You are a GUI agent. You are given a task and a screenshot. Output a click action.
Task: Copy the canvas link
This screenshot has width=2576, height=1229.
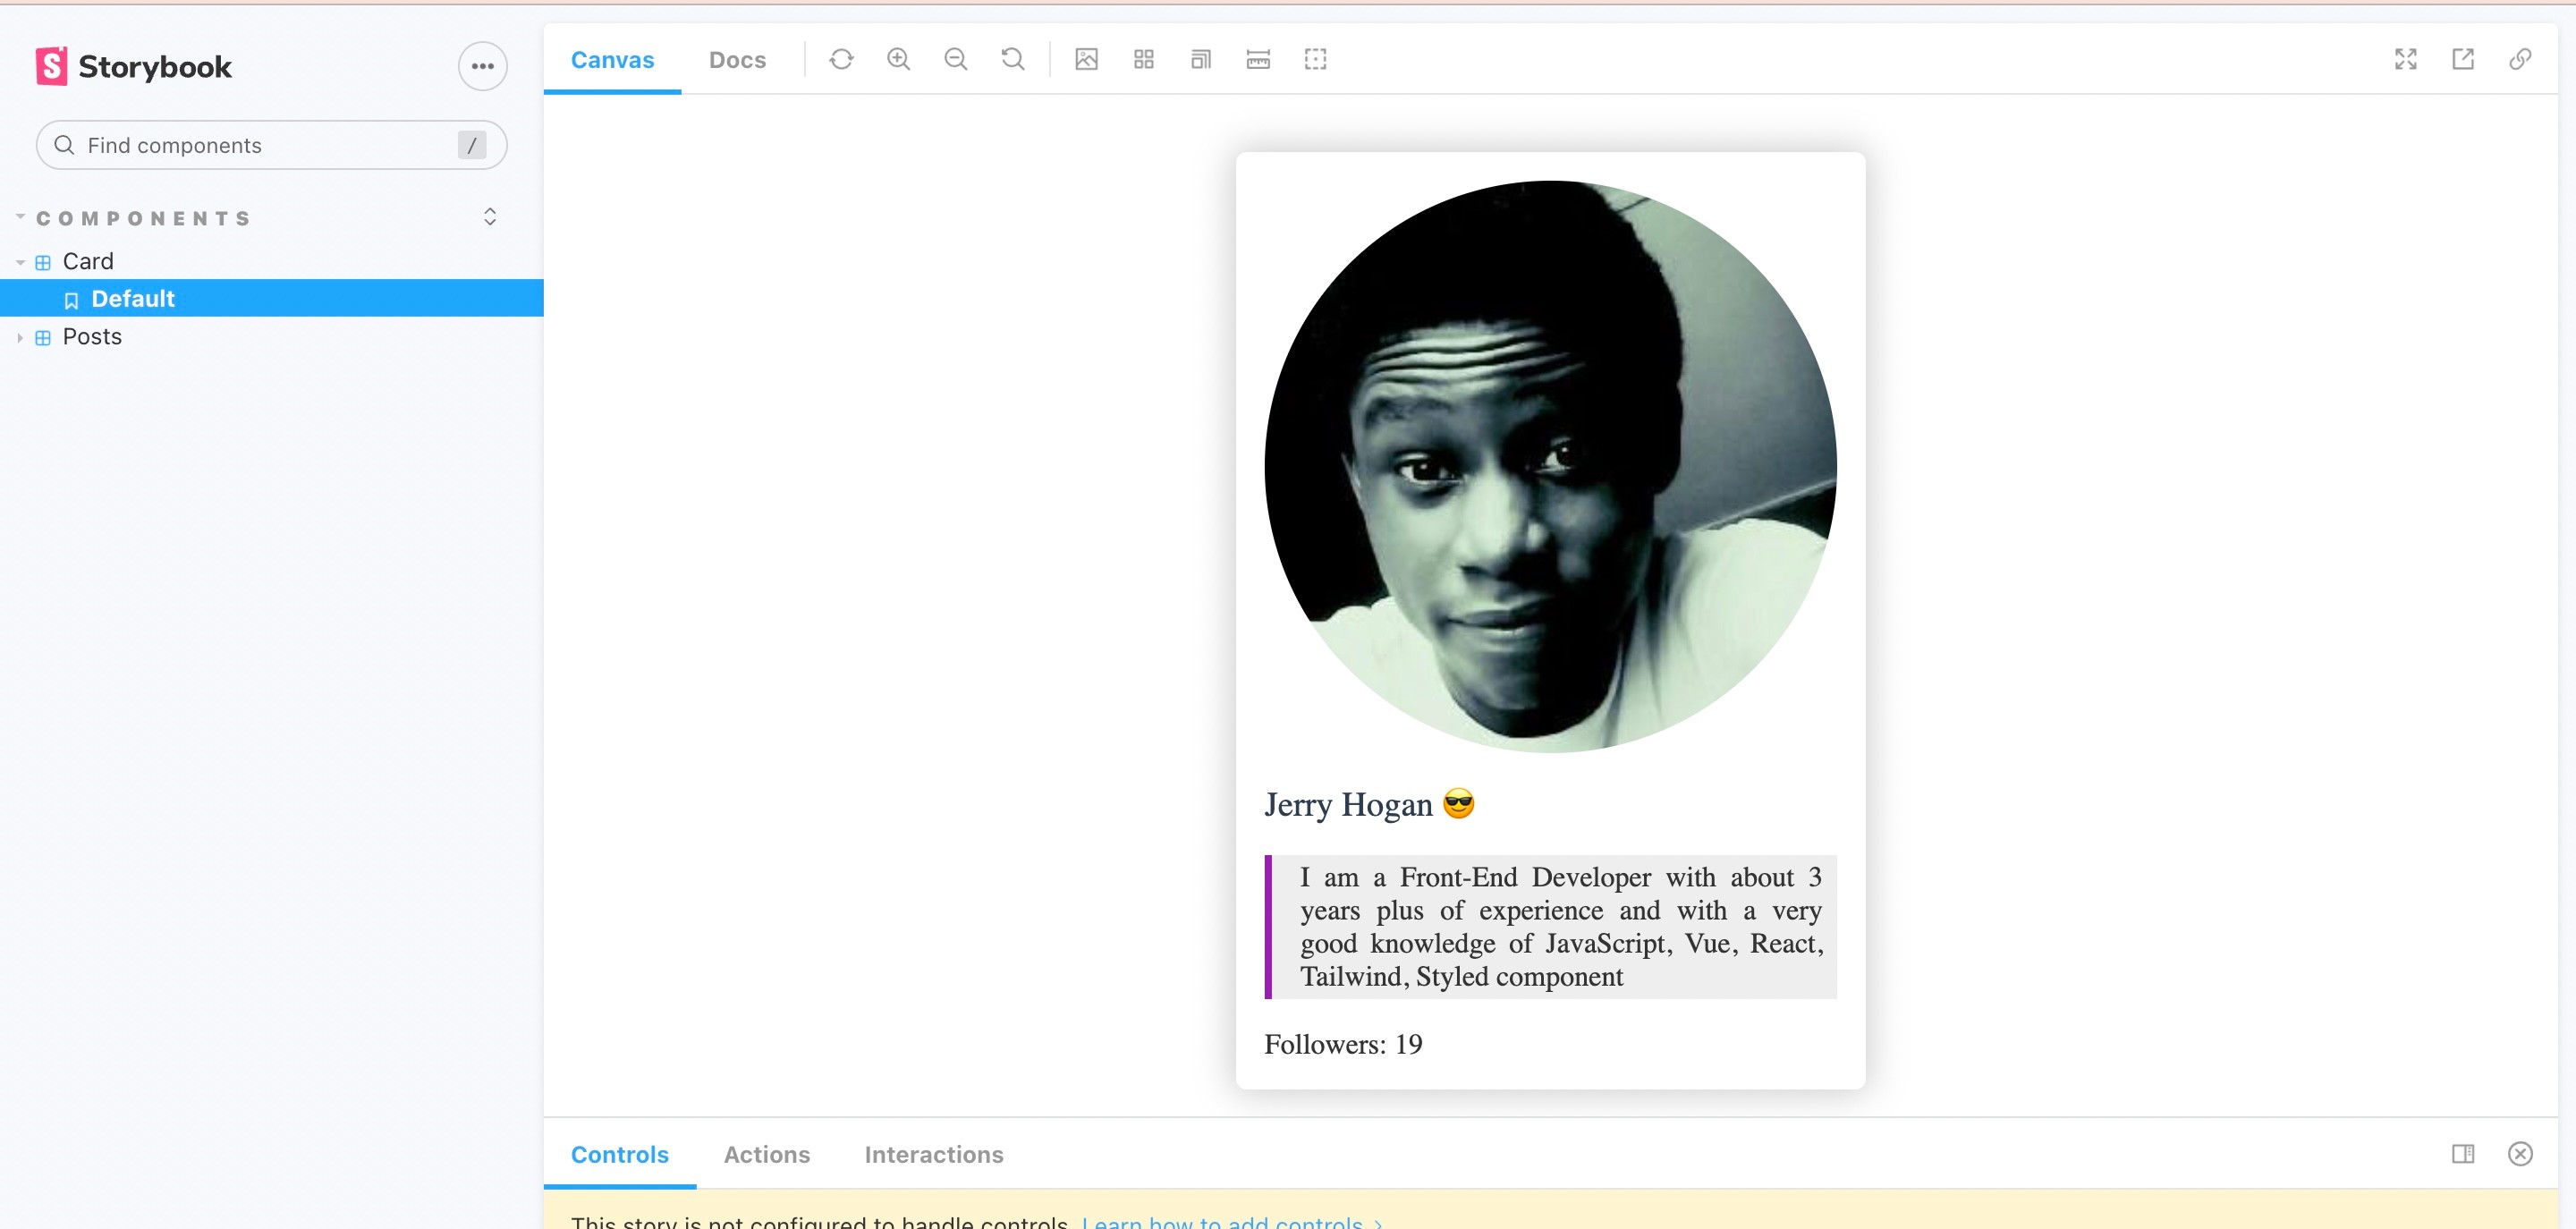pos(2520,60)
